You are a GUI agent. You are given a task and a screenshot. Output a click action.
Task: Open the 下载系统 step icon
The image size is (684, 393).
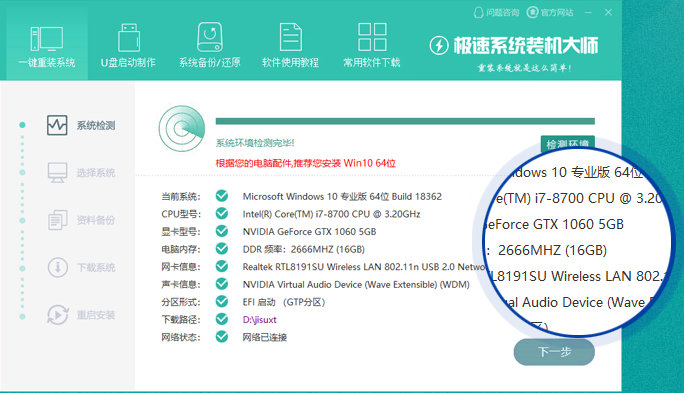point(57,267)
